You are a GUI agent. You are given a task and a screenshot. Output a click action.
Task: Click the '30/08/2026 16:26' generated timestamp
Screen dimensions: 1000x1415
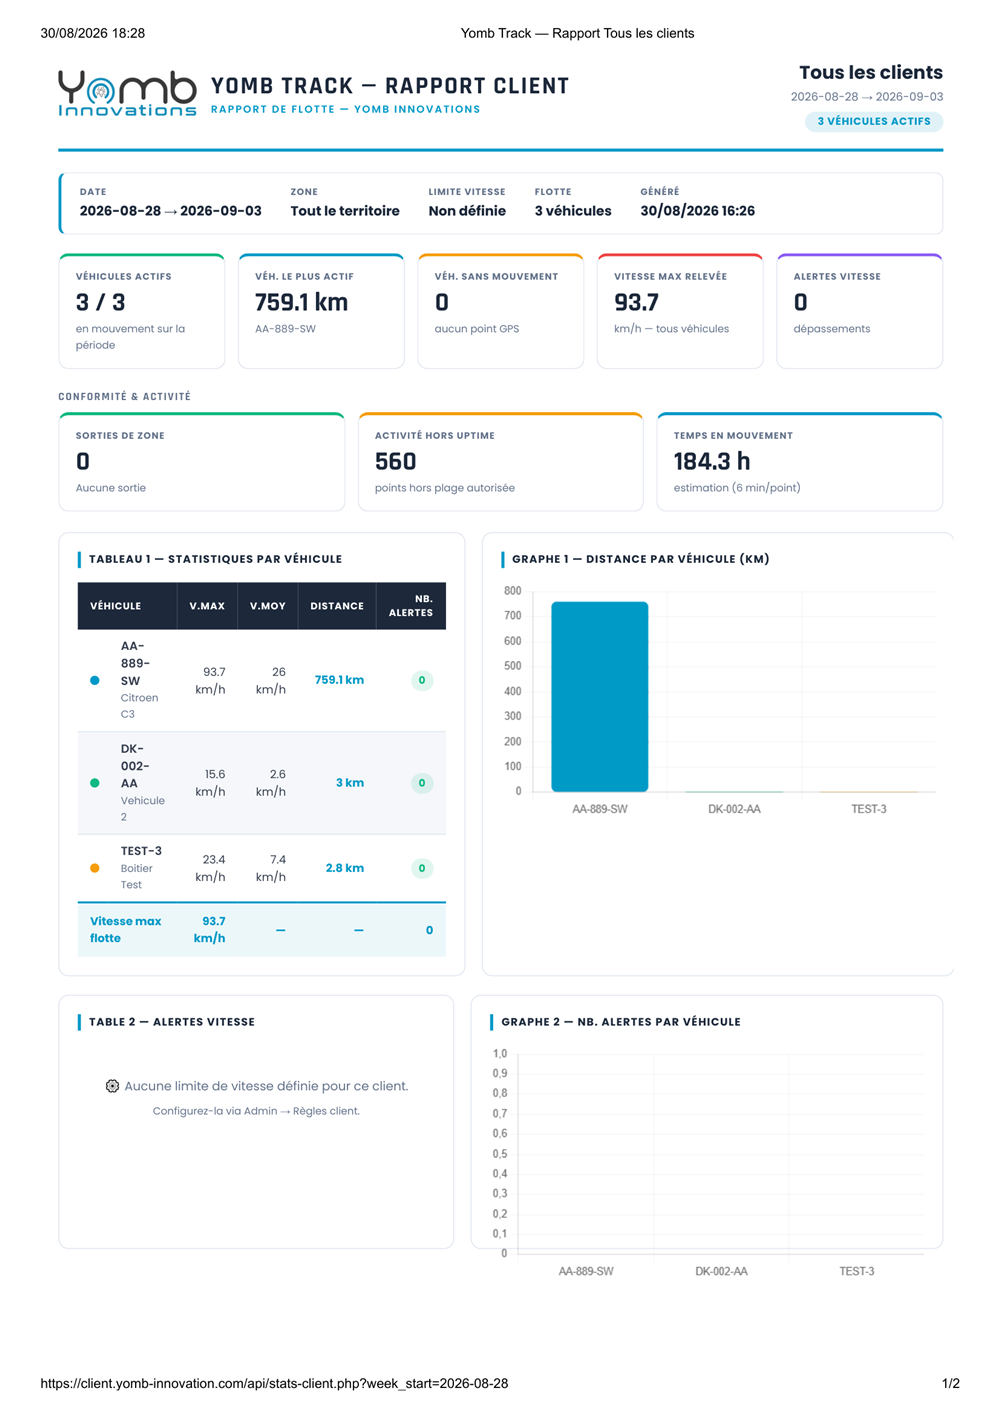698,211
